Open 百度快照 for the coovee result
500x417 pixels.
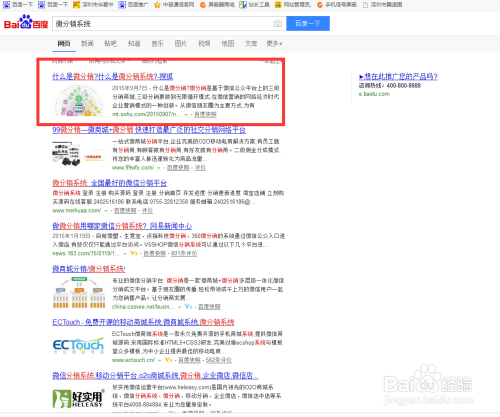click(x=209, y=306)
